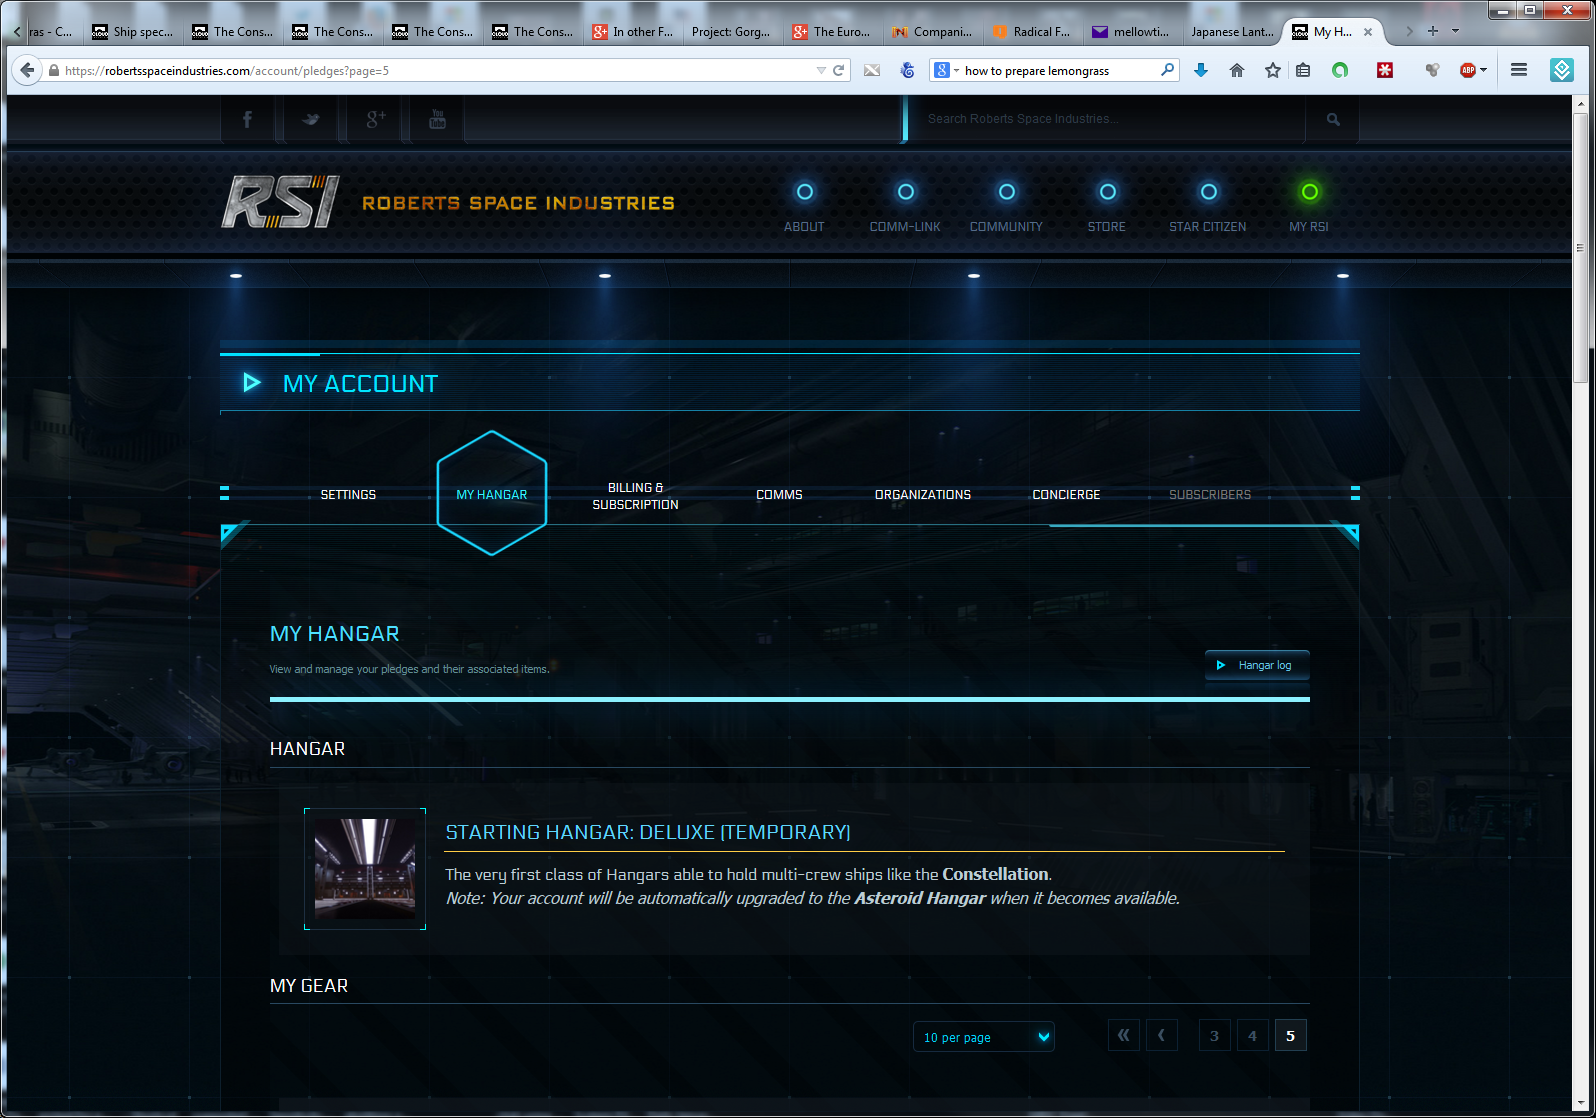
Task: Open the Billing & Subscription tab
Action: coord(635,496)
